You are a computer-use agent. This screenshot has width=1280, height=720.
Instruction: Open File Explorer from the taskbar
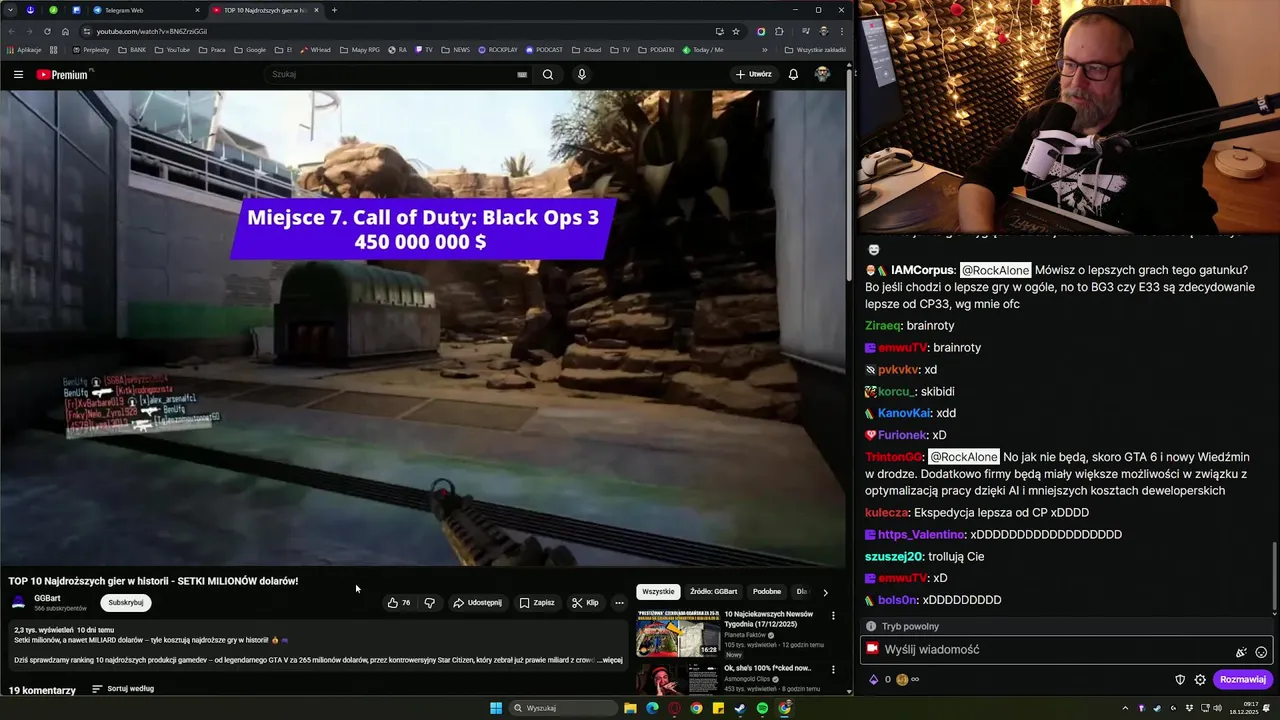630,708
